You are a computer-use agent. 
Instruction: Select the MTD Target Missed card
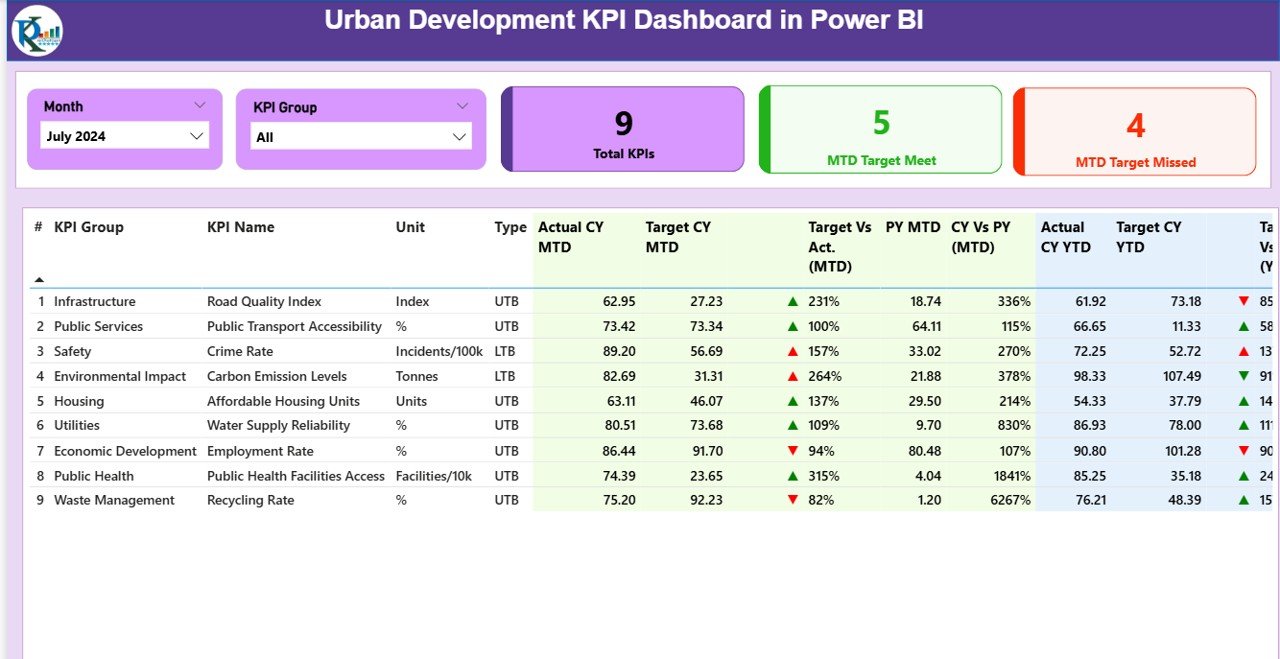point(1135,132)
